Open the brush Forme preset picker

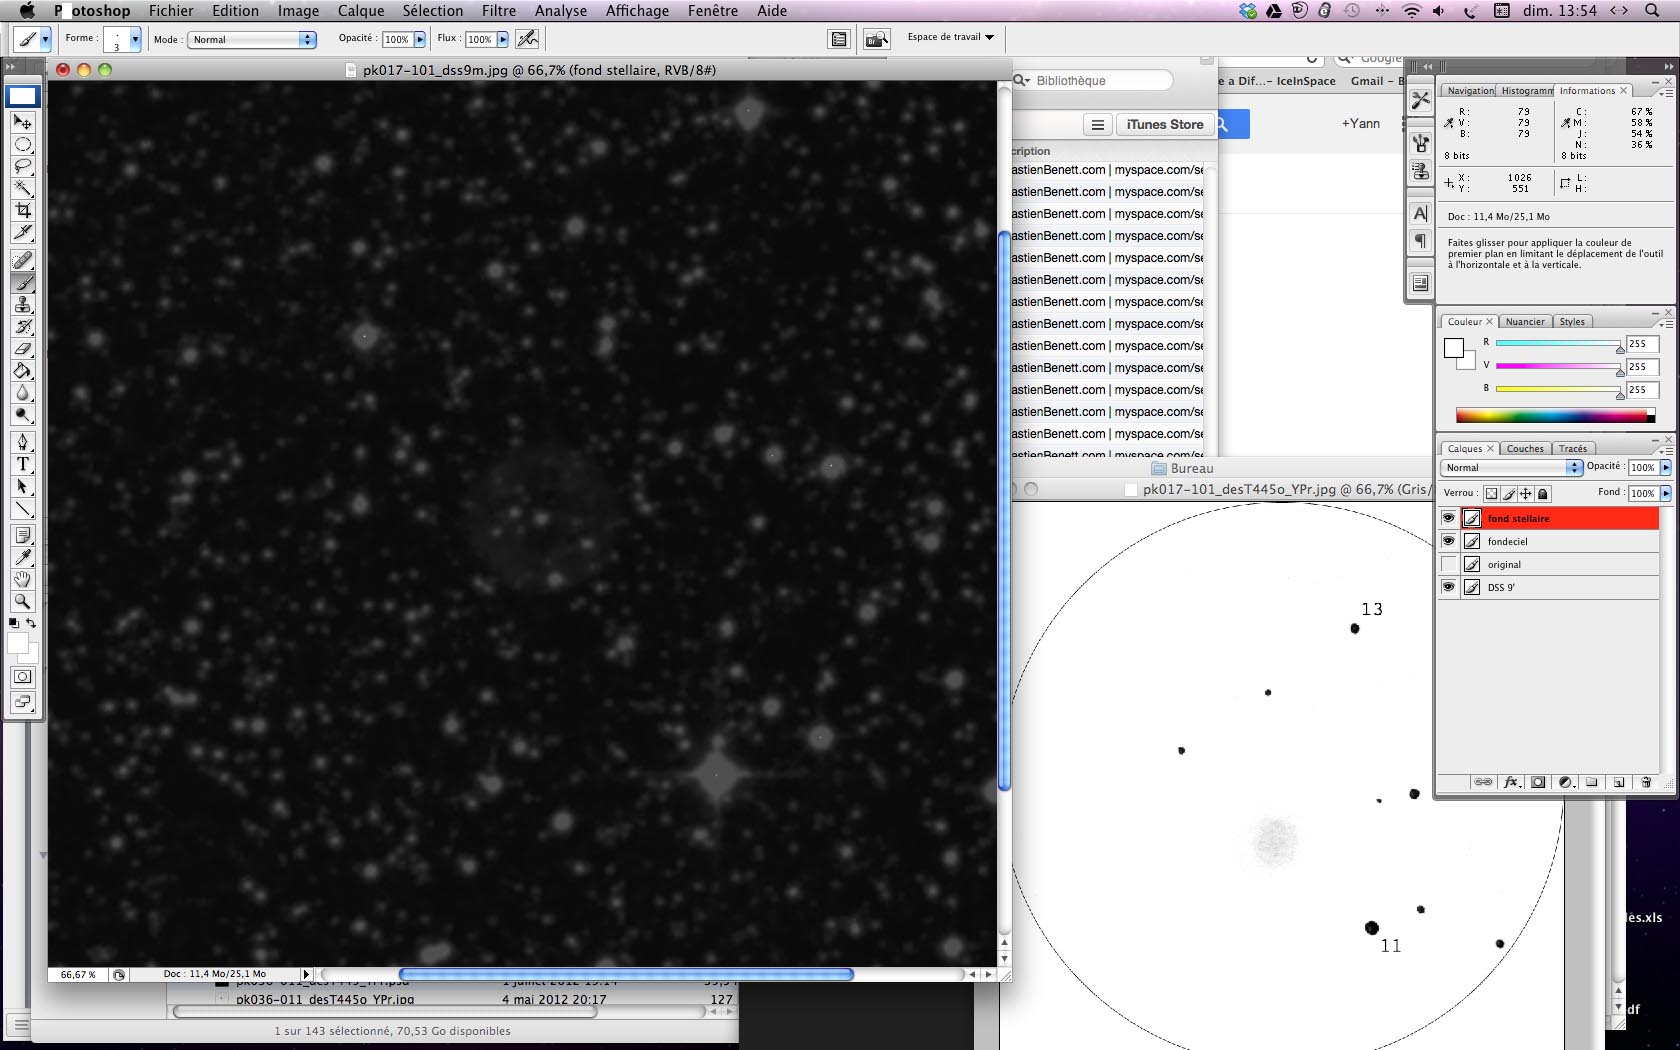[135, 39]
